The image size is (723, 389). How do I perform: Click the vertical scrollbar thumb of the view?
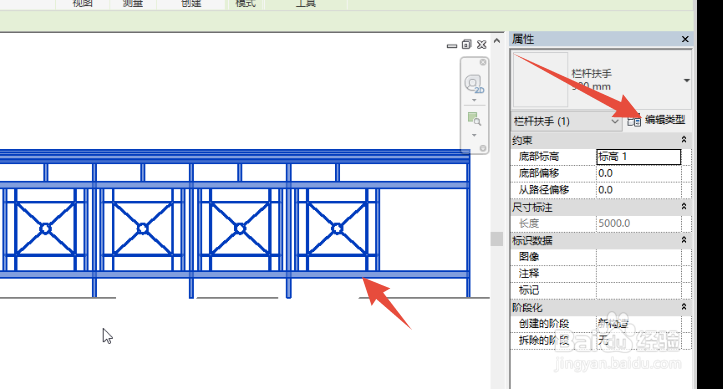click(x=497, y=239)
